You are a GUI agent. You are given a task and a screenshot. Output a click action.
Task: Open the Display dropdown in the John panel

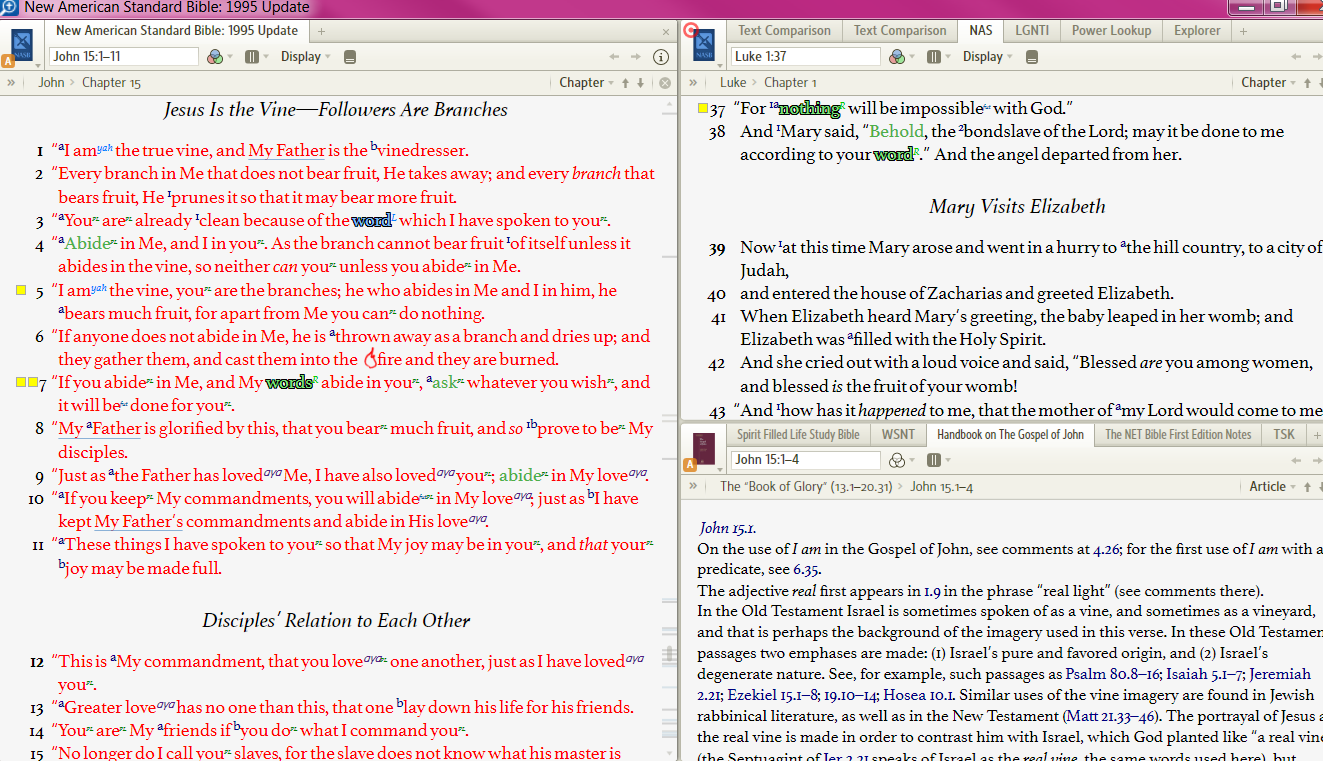[305, 57]
